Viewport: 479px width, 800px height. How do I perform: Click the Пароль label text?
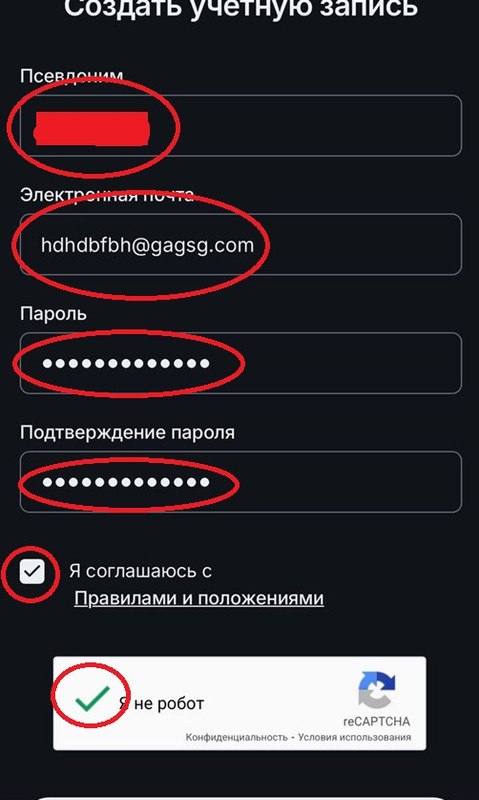click(53, 314)
